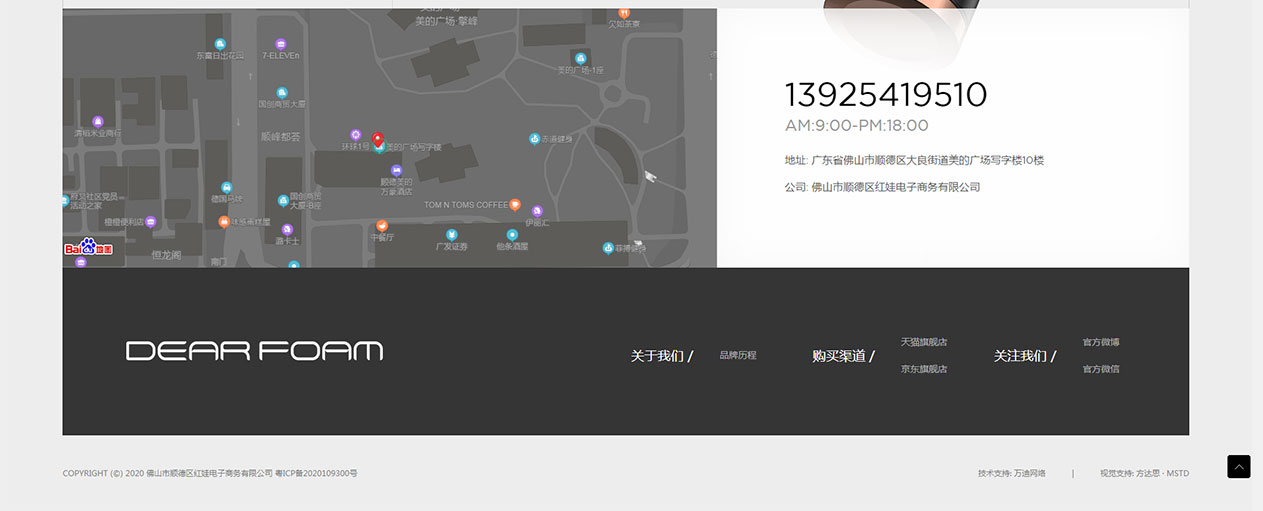Click the 美的广场写字楼 map label
The width and height of the screenshot is (1263, 511).
tap(413, 147)
